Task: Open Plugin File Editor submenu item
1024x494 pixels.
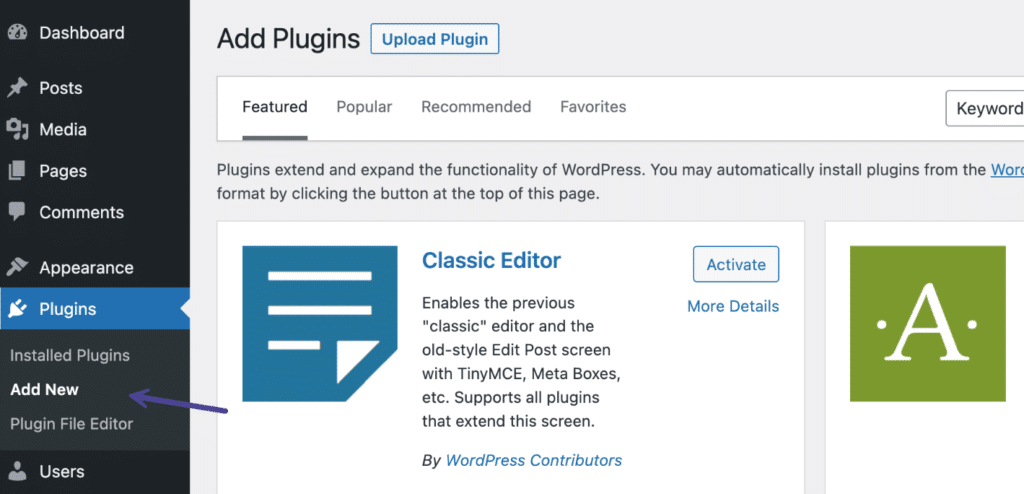Action: pos(72,423)
